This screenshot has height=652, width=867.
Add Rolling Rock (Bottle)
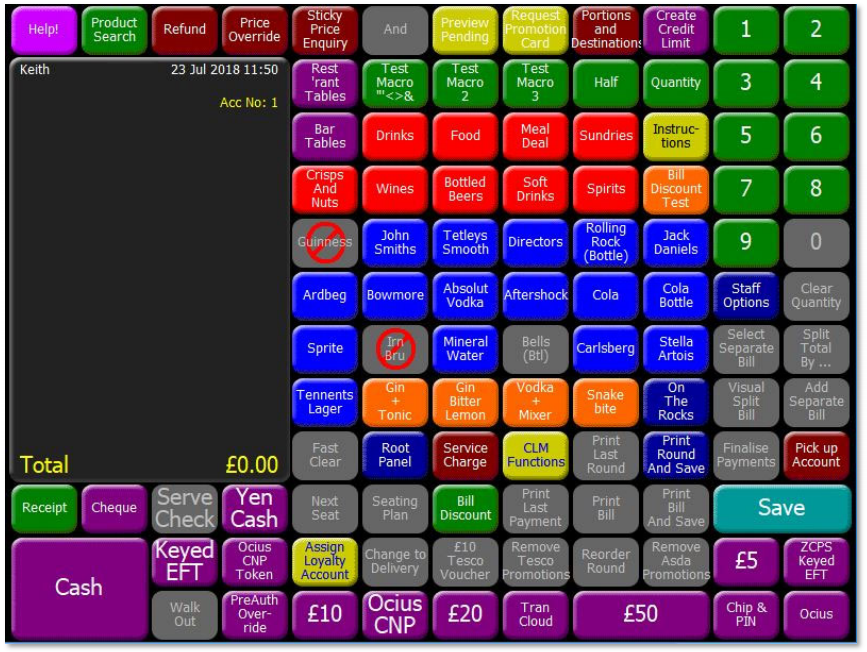click(x=605, y=242)
